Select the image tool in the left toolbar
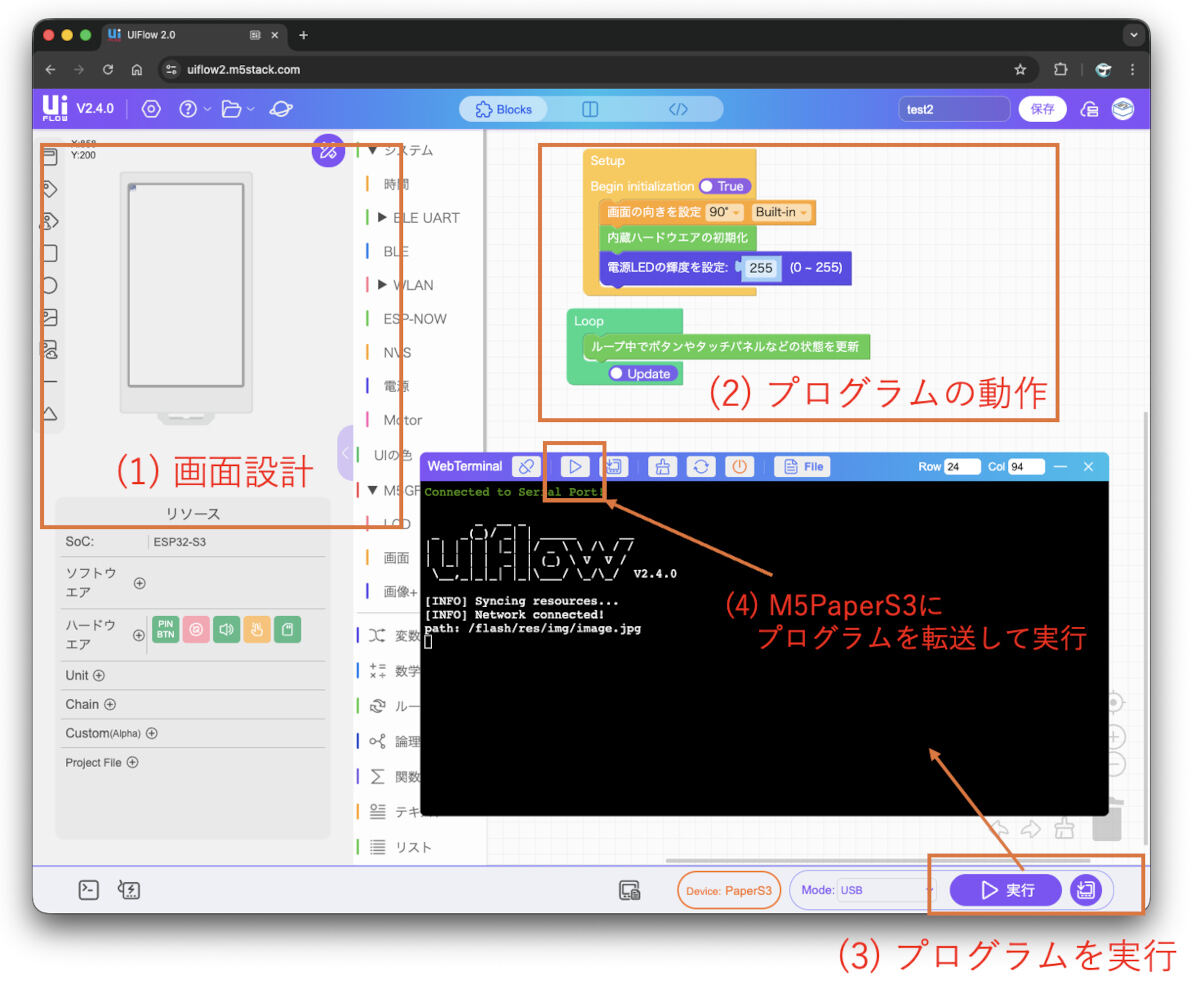 tap(52, 319)
